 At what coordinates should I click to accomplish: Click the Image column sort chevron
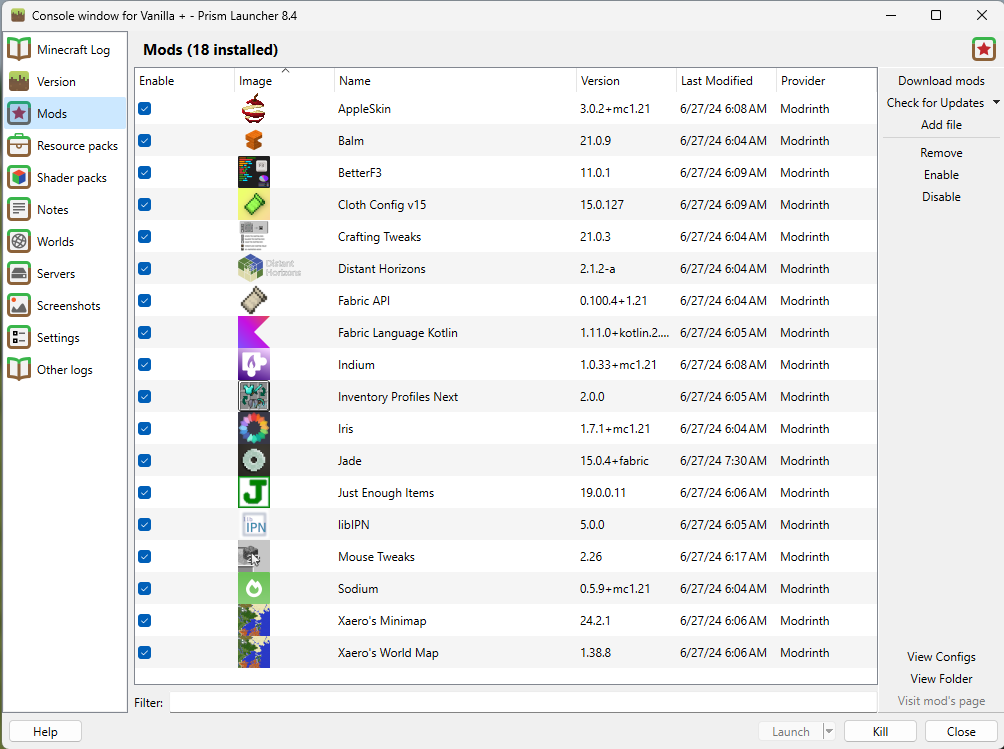[287, 72]
